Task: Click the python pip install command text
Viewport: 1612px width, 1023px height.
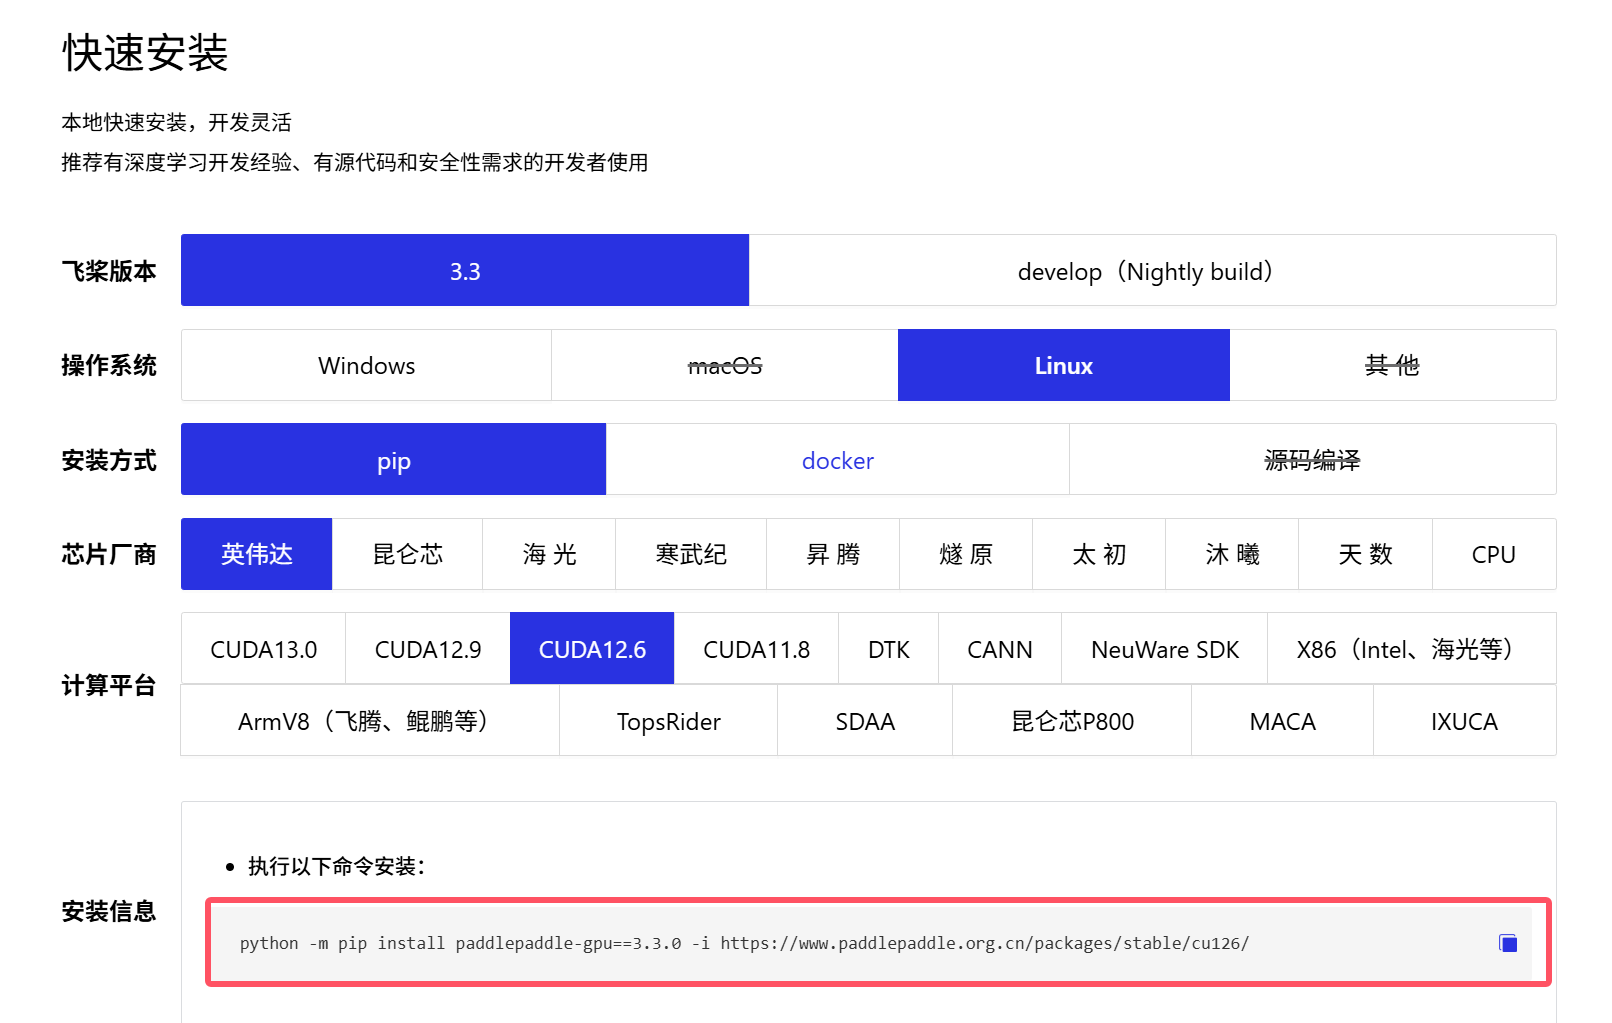Action: click(744, 943)
